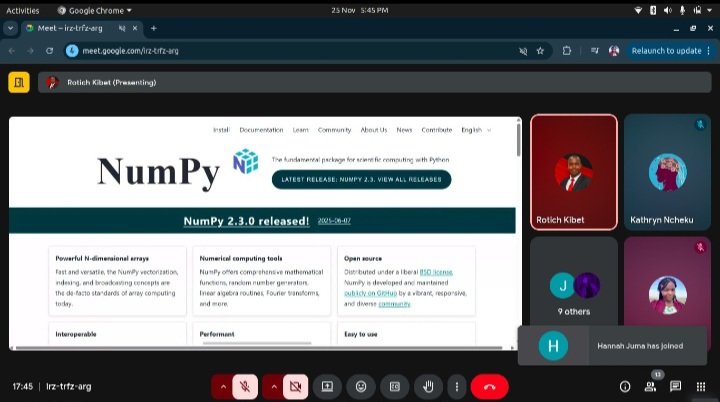Open the BSD license link
The image size is (720, 402).
[x=436, y=272]
